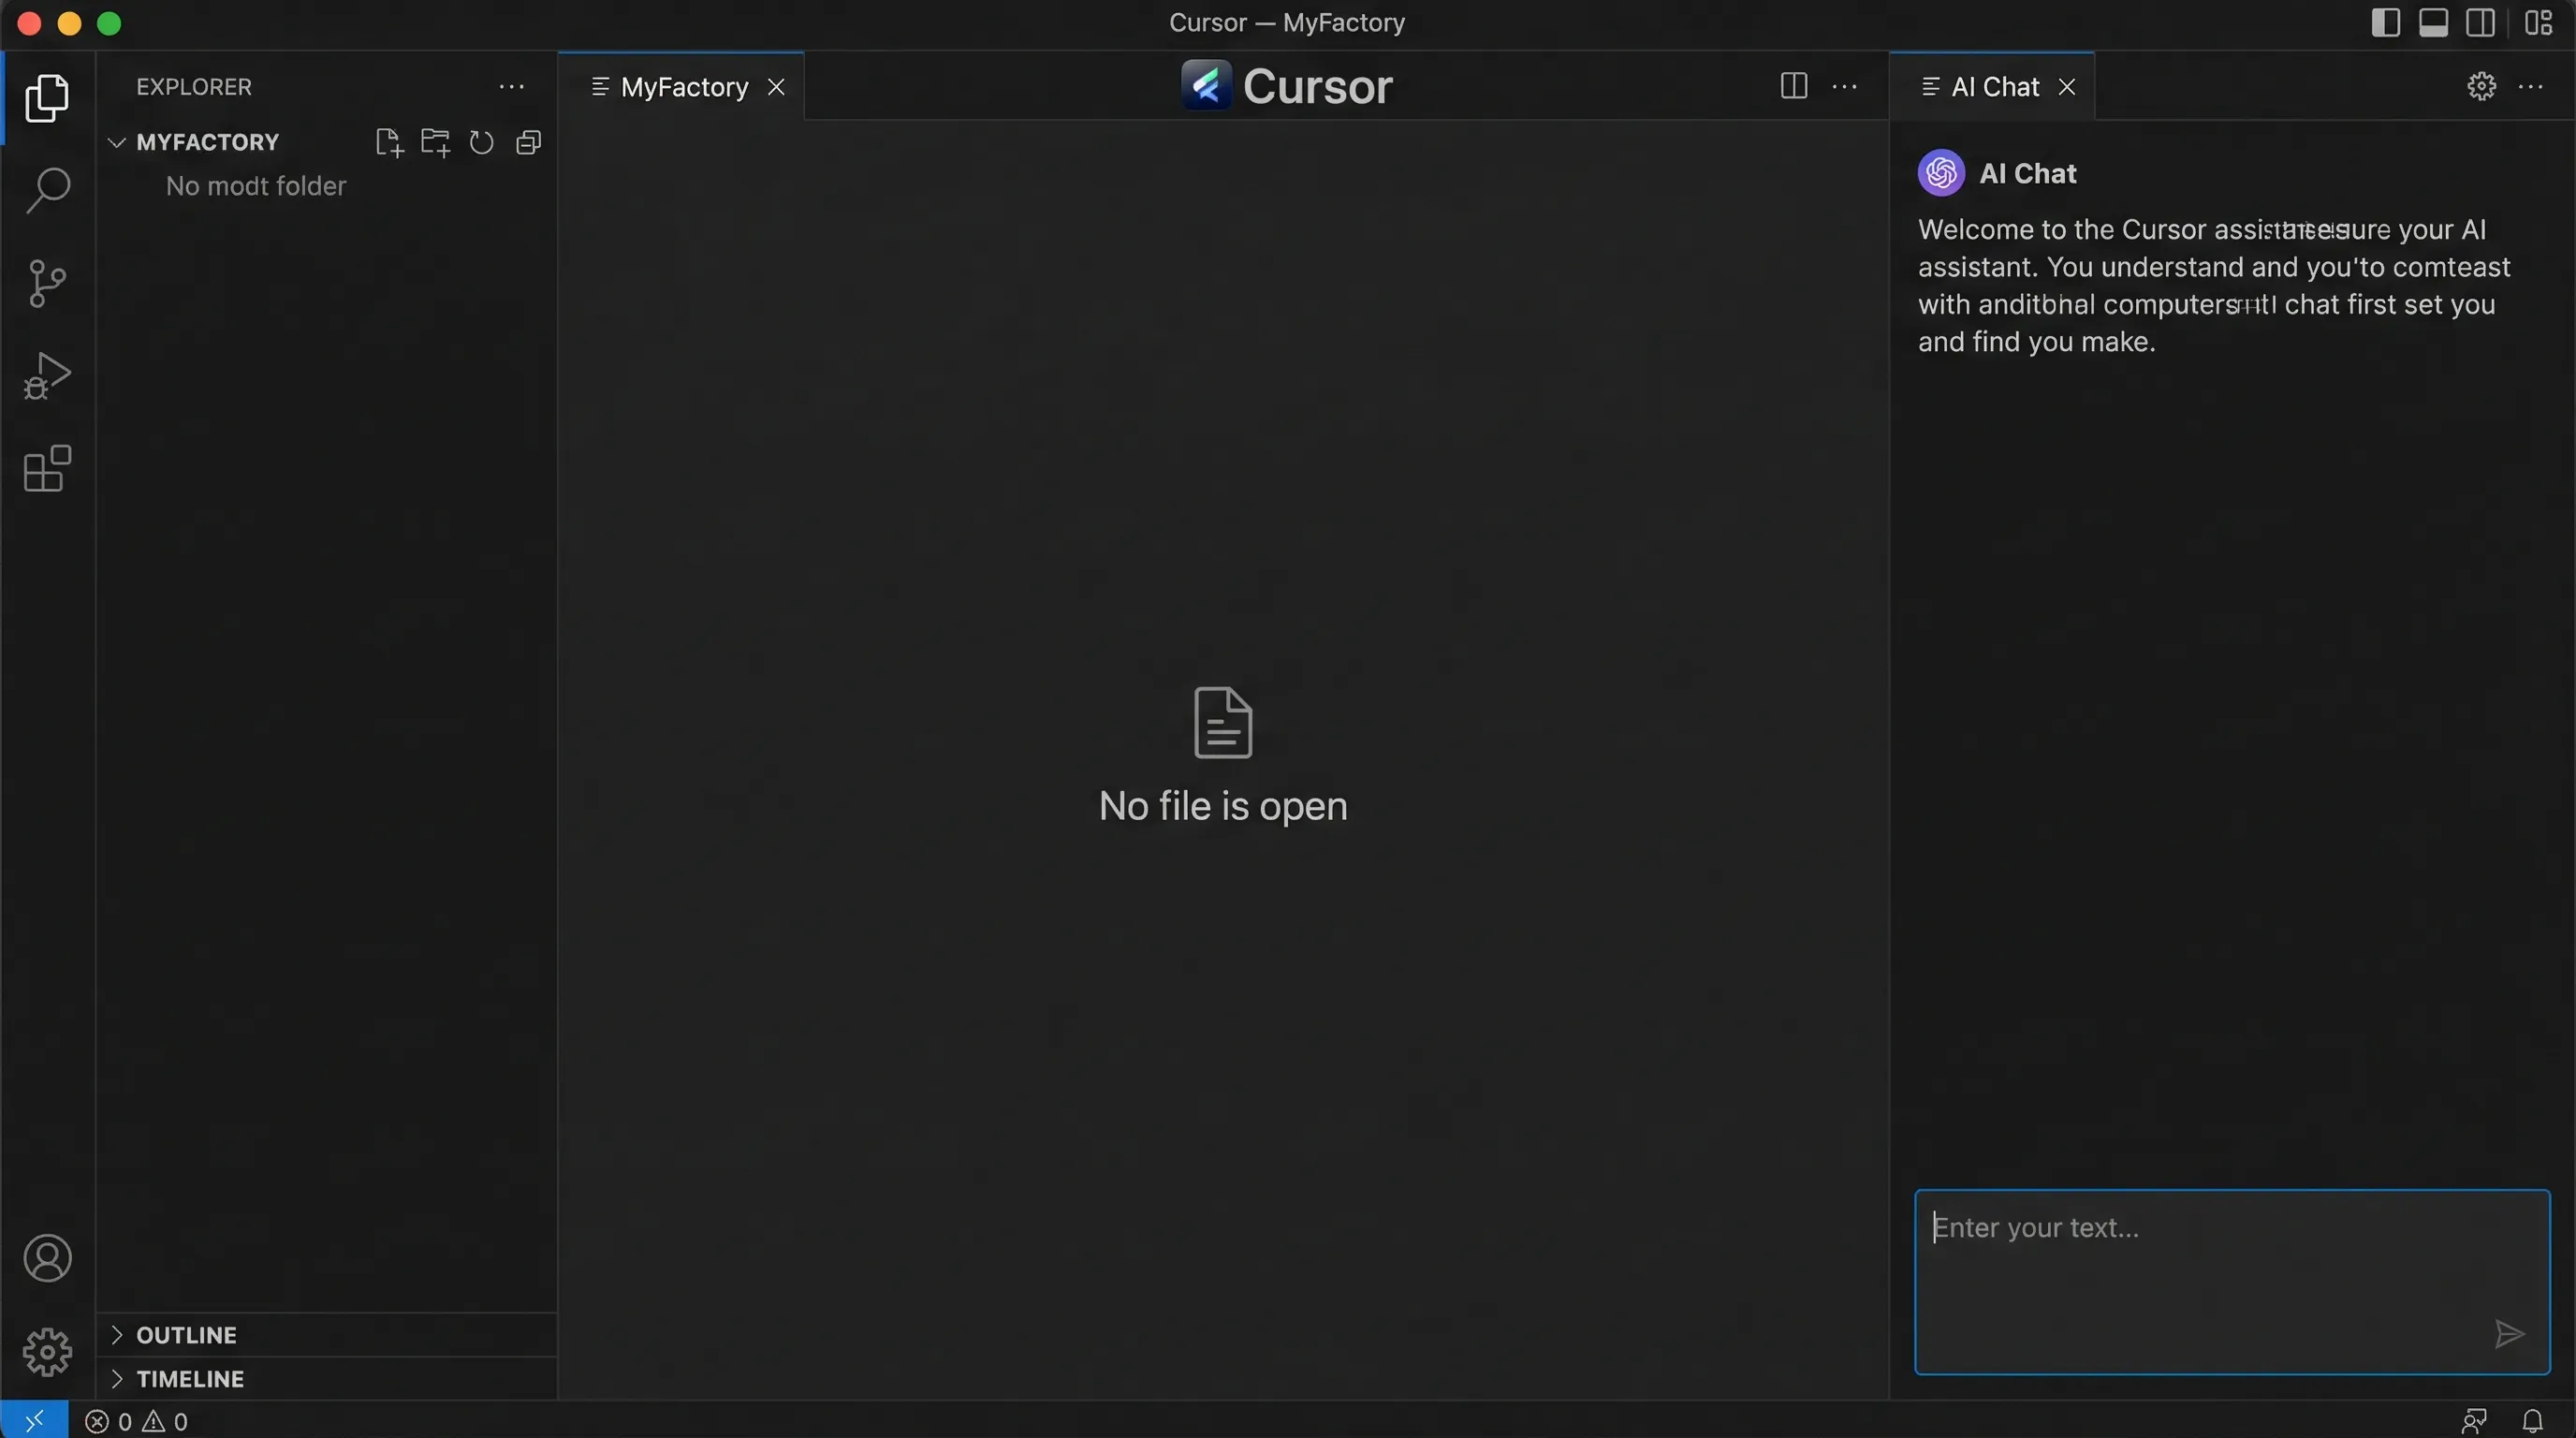The height and width of the screenshot is (1438, 2576).
Task: Select the Run and Debug icon
Action: tap(46, 375)
